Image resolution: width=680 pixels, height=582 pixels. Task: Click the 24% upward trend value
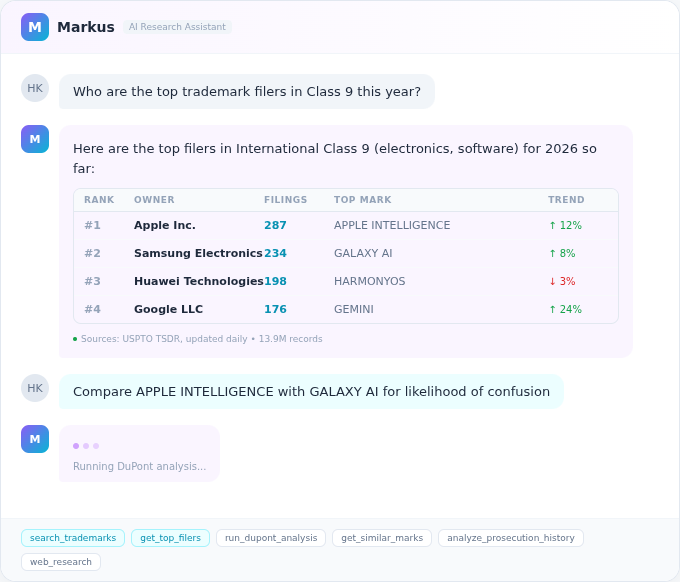(566, 309)
